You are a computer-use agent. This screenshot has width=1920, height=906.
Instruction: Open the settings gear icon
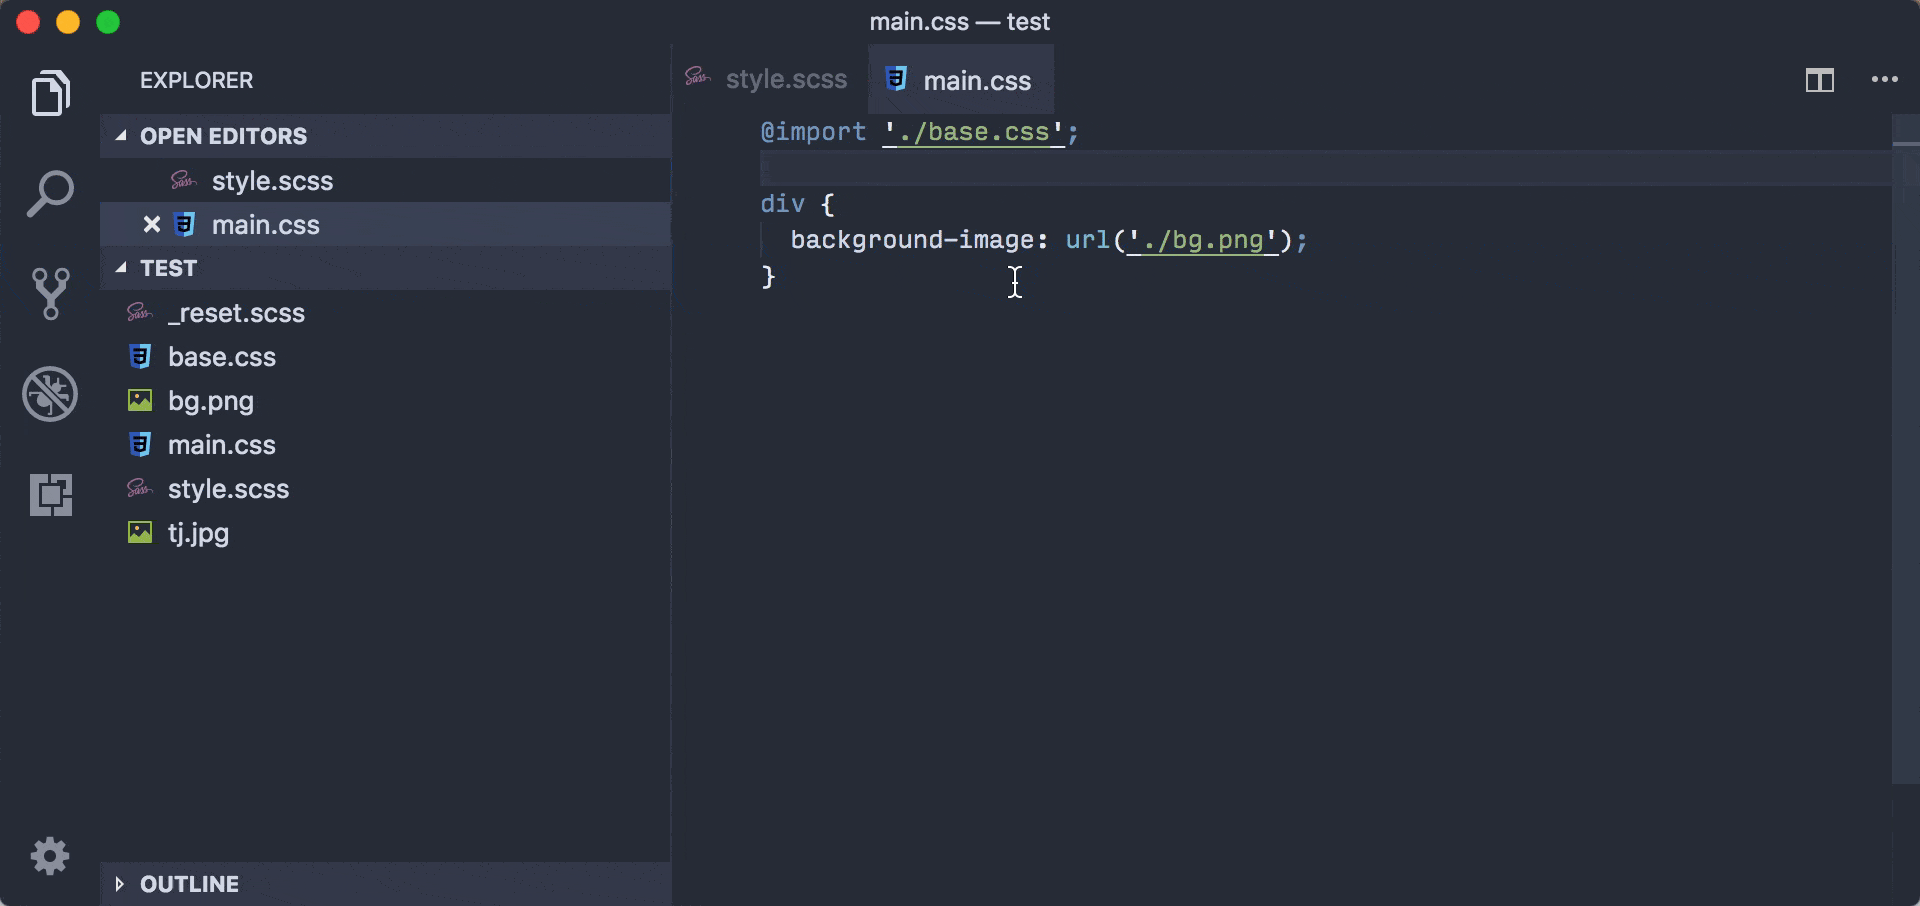[49, 856]
